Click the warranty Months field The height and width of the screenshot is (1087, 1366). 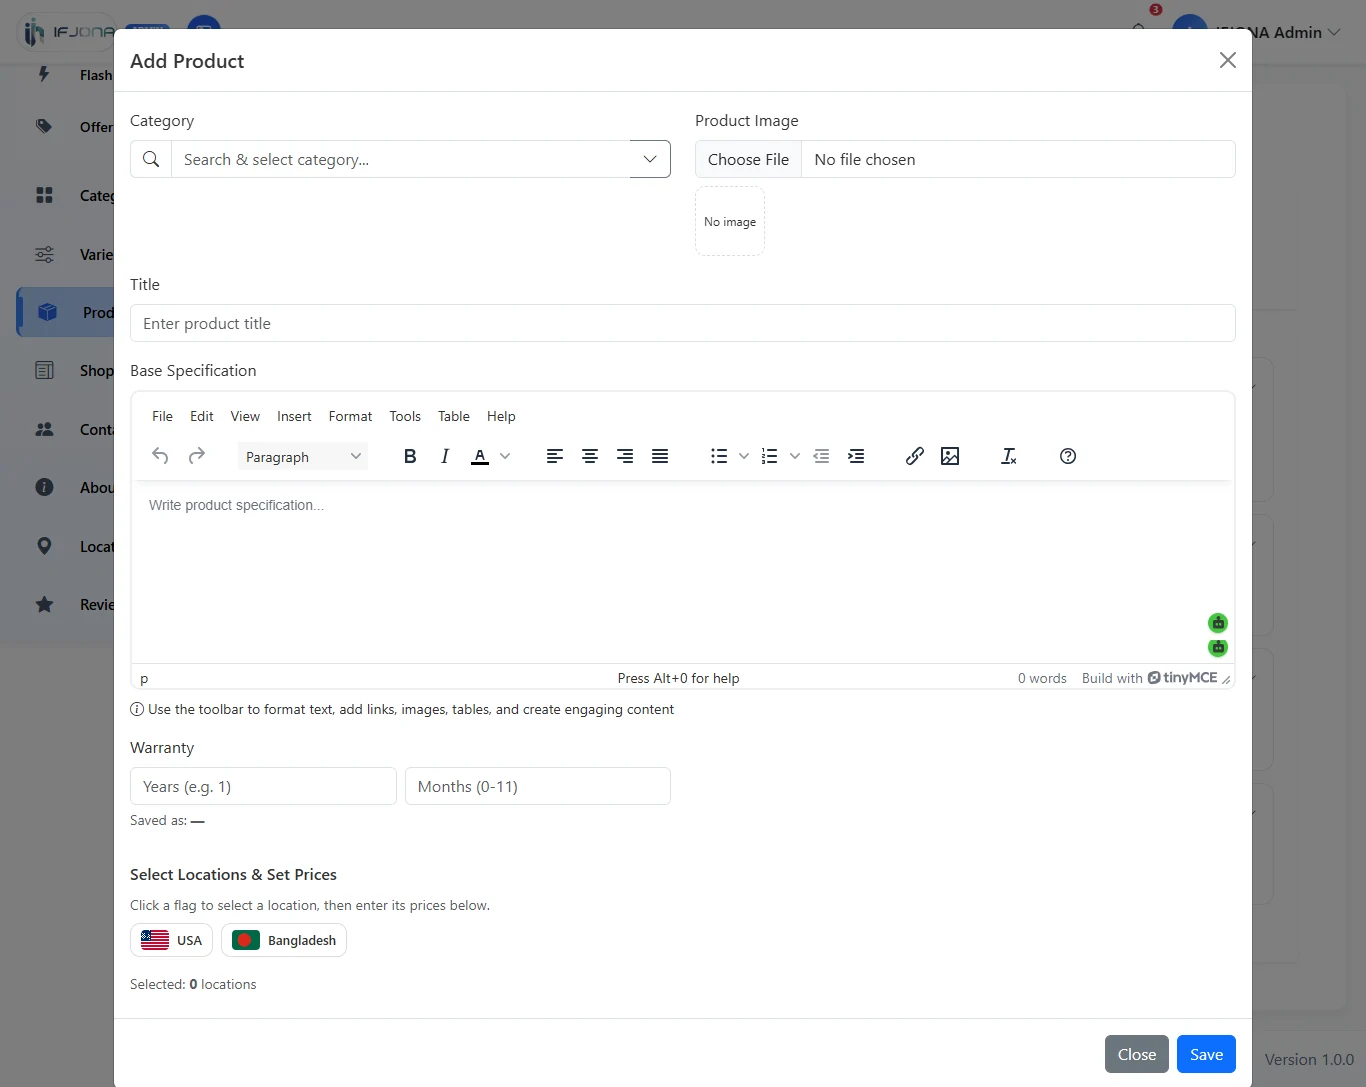click(538, 786)
